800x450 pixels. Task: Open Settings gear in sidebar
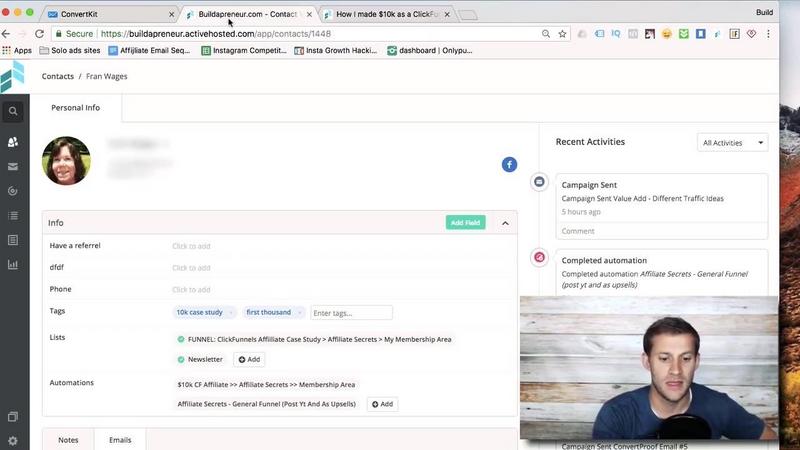point(13,440)
